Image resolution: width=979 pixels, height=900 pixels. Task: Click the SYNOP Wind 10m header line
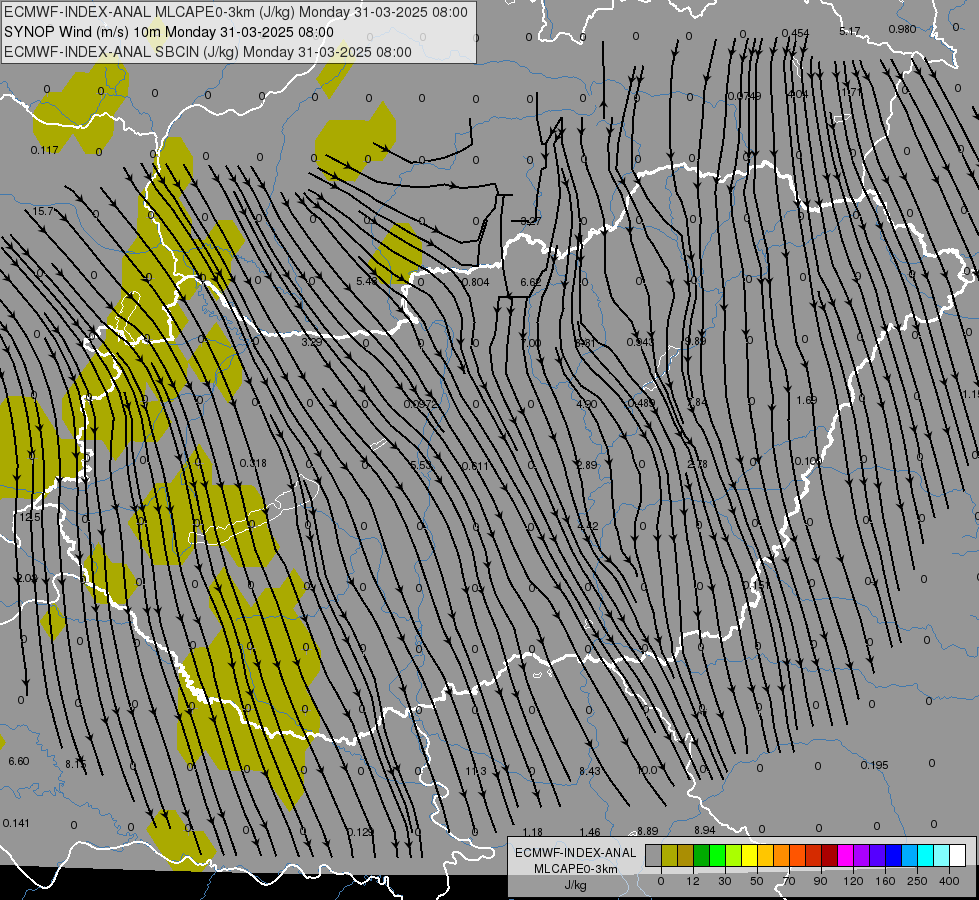pyautogui.click(x=169, y=32)
